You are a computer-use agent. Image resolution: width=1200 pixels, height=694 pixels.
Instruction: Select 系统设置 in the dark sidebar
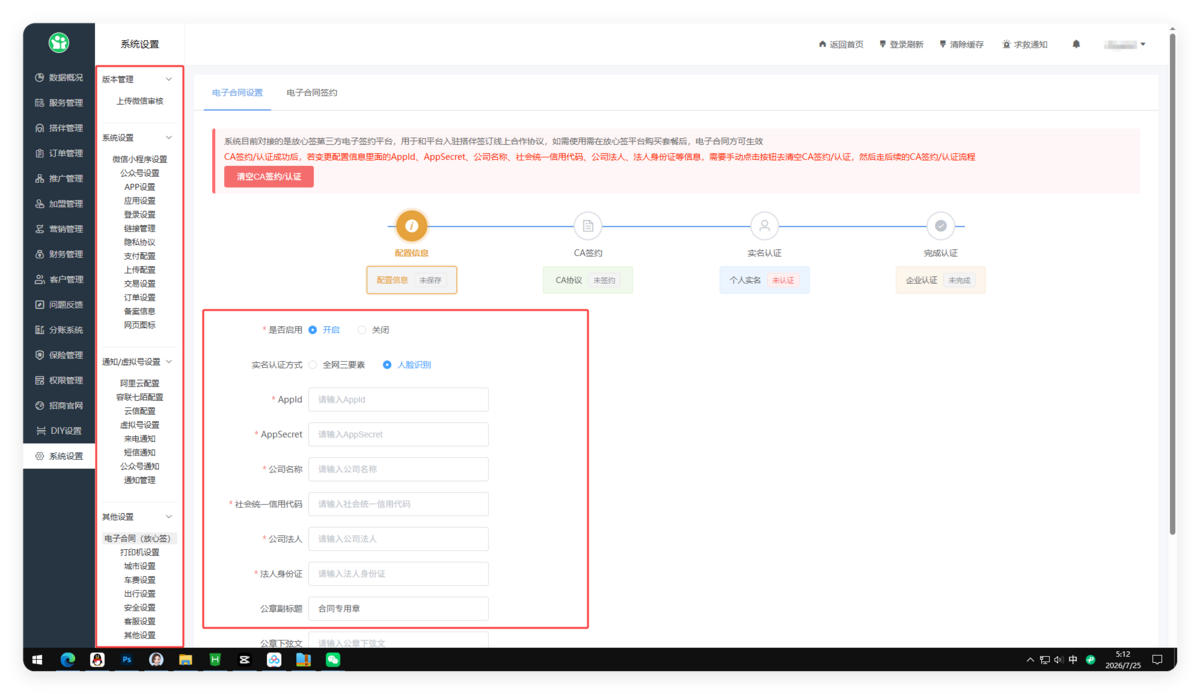pyautogui.click(x=59, y=456)
